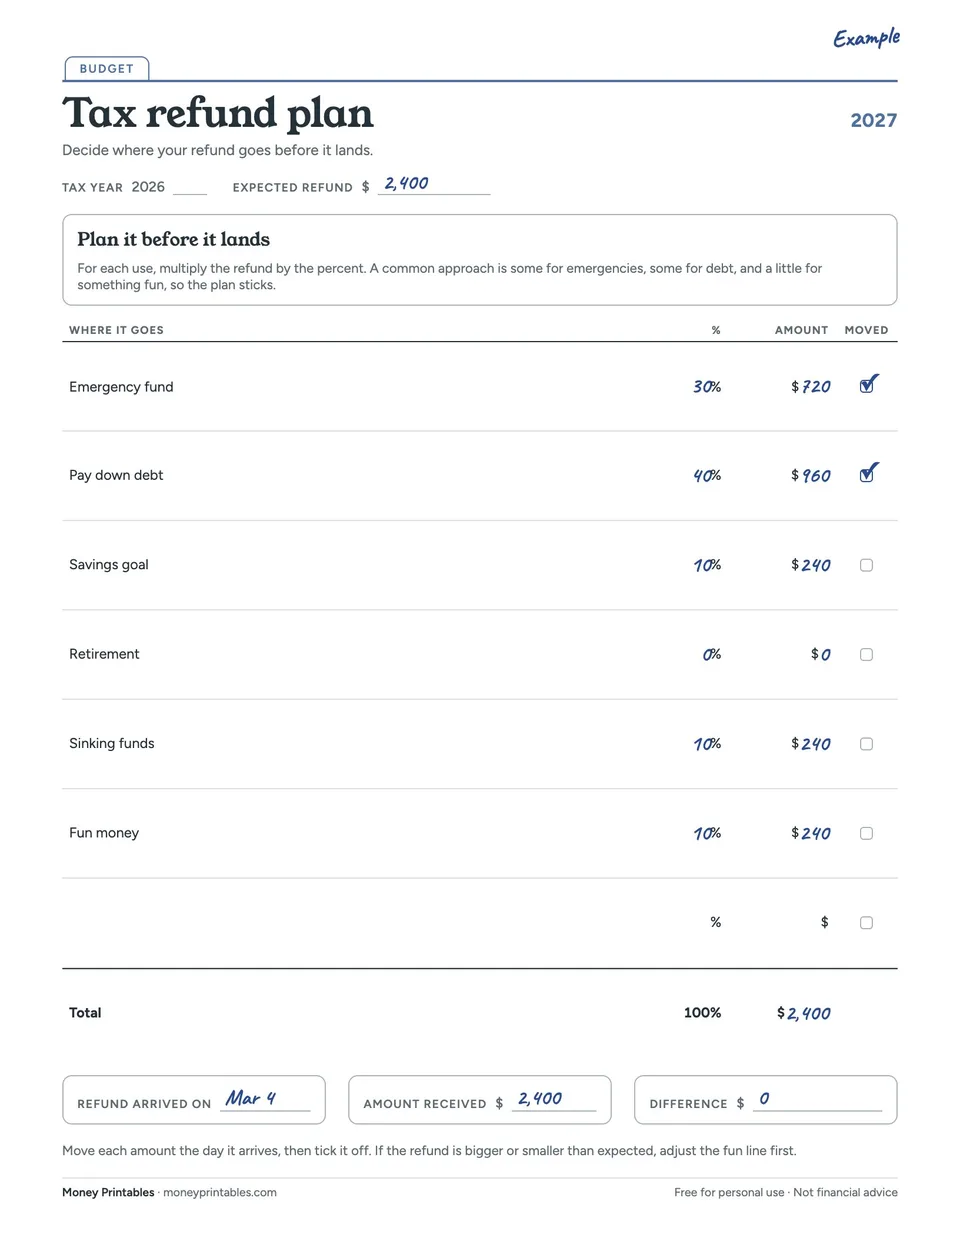Uncheck the Pay down debt moved checkbox
Viewport: 960px width, 1242px height.
tap(866, 475)
